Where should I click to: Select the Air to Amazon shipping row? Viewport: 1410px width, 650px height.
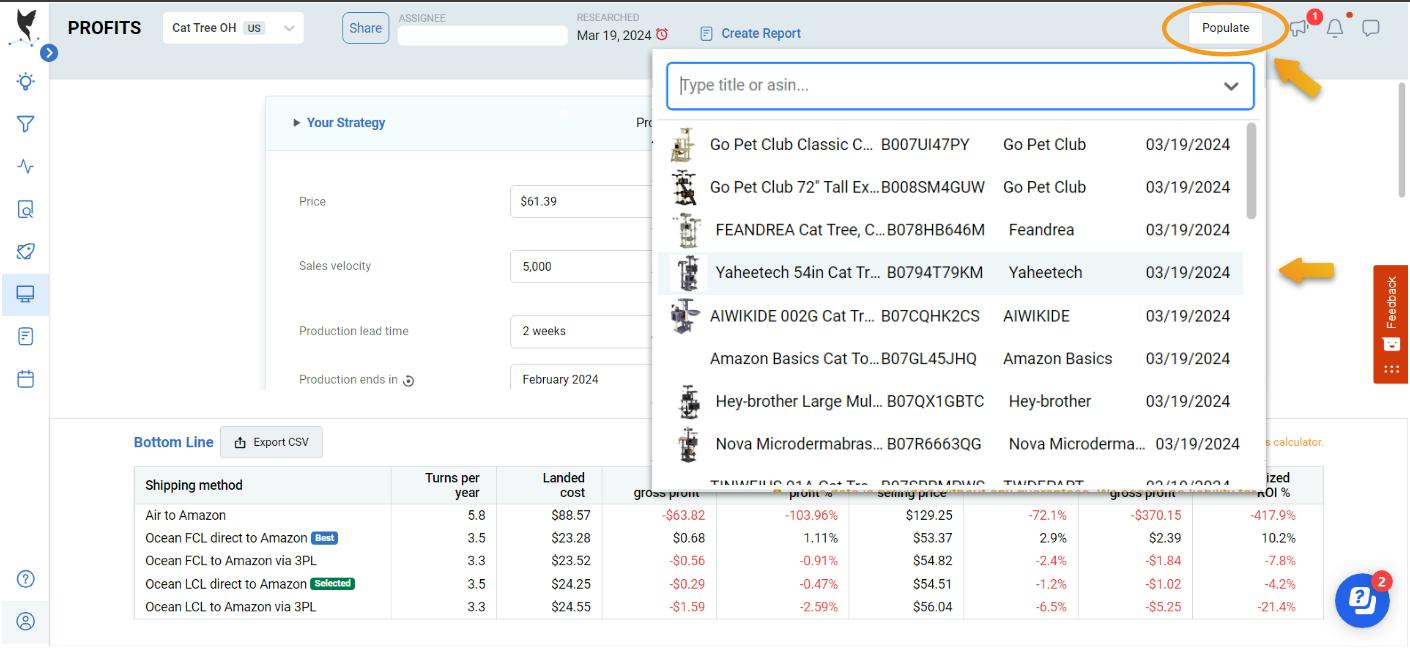(728, 516)
